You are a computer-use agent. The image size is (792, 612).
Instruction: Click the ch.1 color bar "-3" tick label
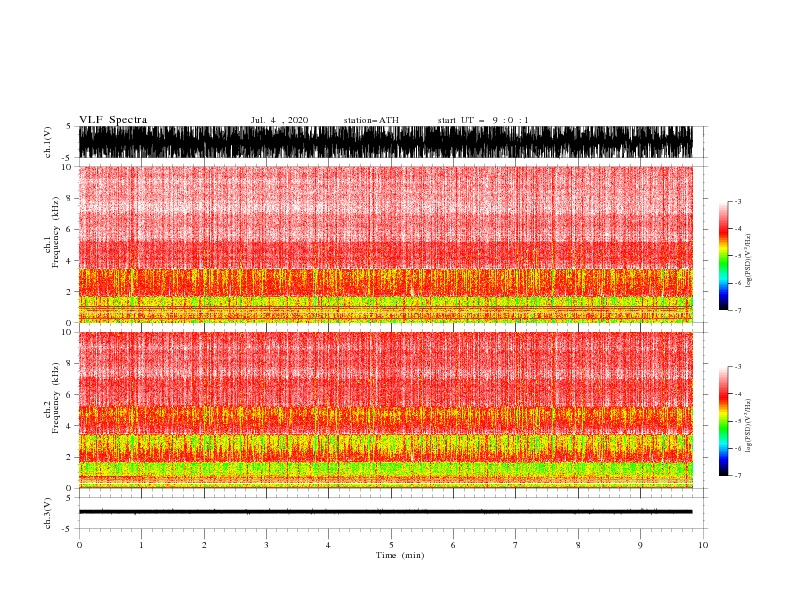(x=738, y=201)
